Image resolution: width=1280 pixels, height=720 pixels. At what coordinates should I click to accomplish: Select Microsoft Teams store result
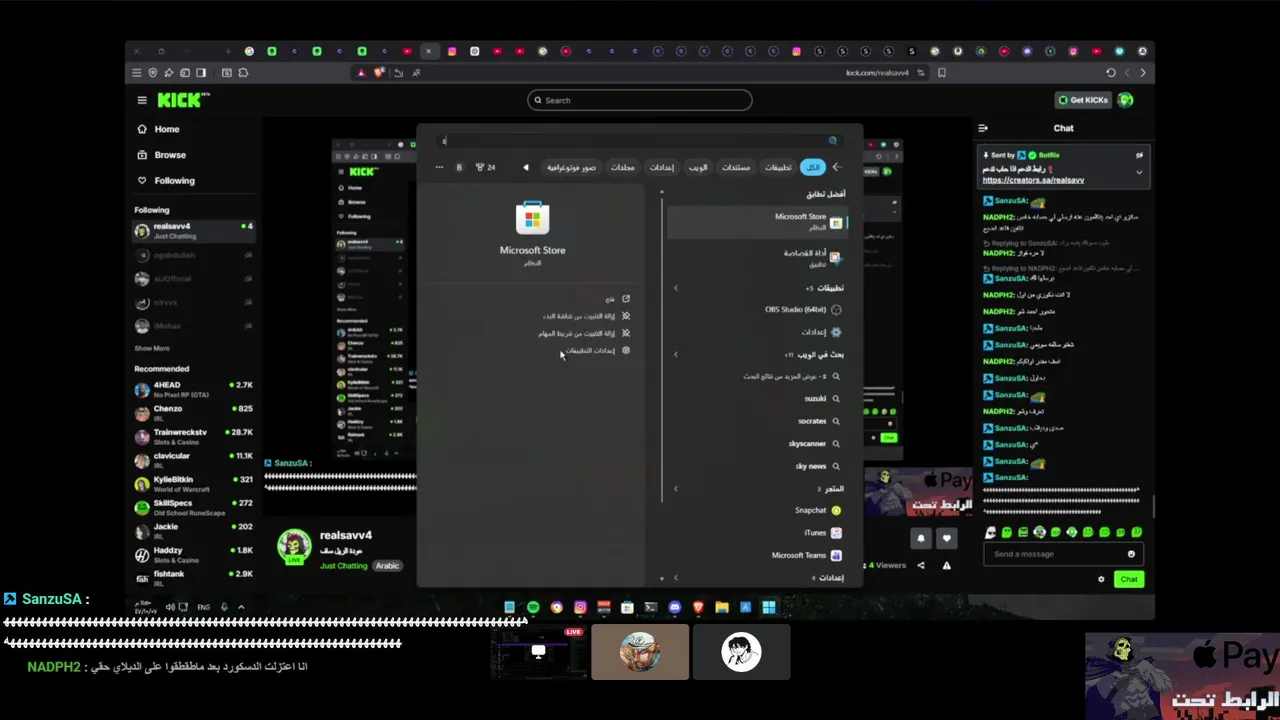click(757, 555)
